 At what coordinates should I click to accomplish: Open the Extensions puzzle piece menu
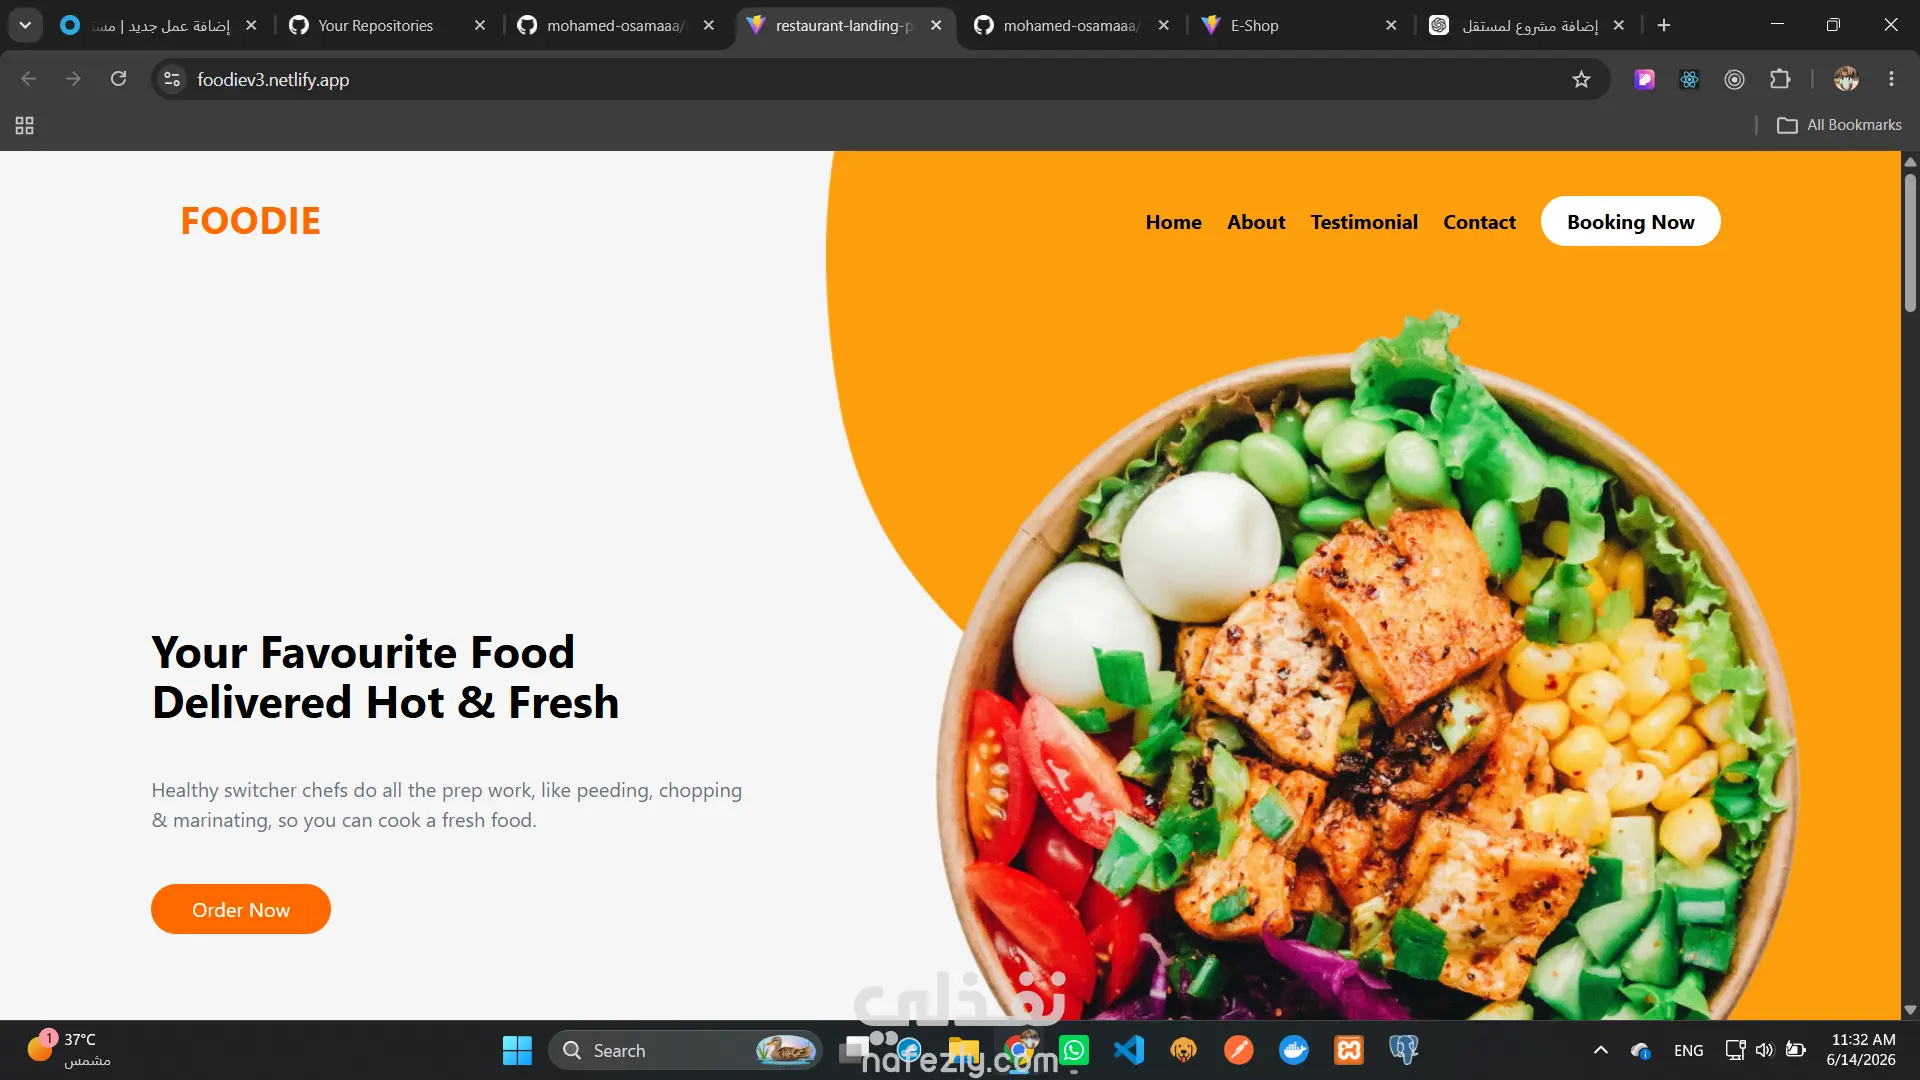coord(1780,79)
